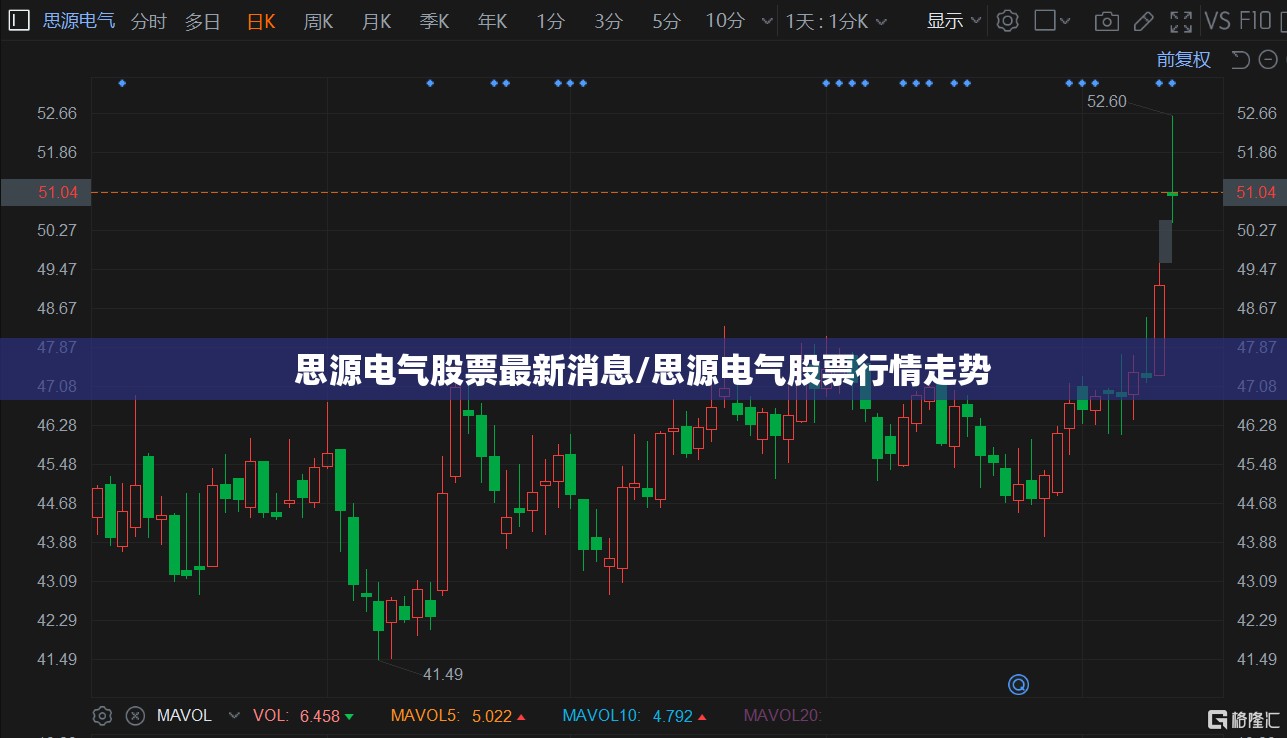The width and height of the screenshot is (1287, 738).
Task: Click the 思源电气 stock name
Action: pos(79,20)
